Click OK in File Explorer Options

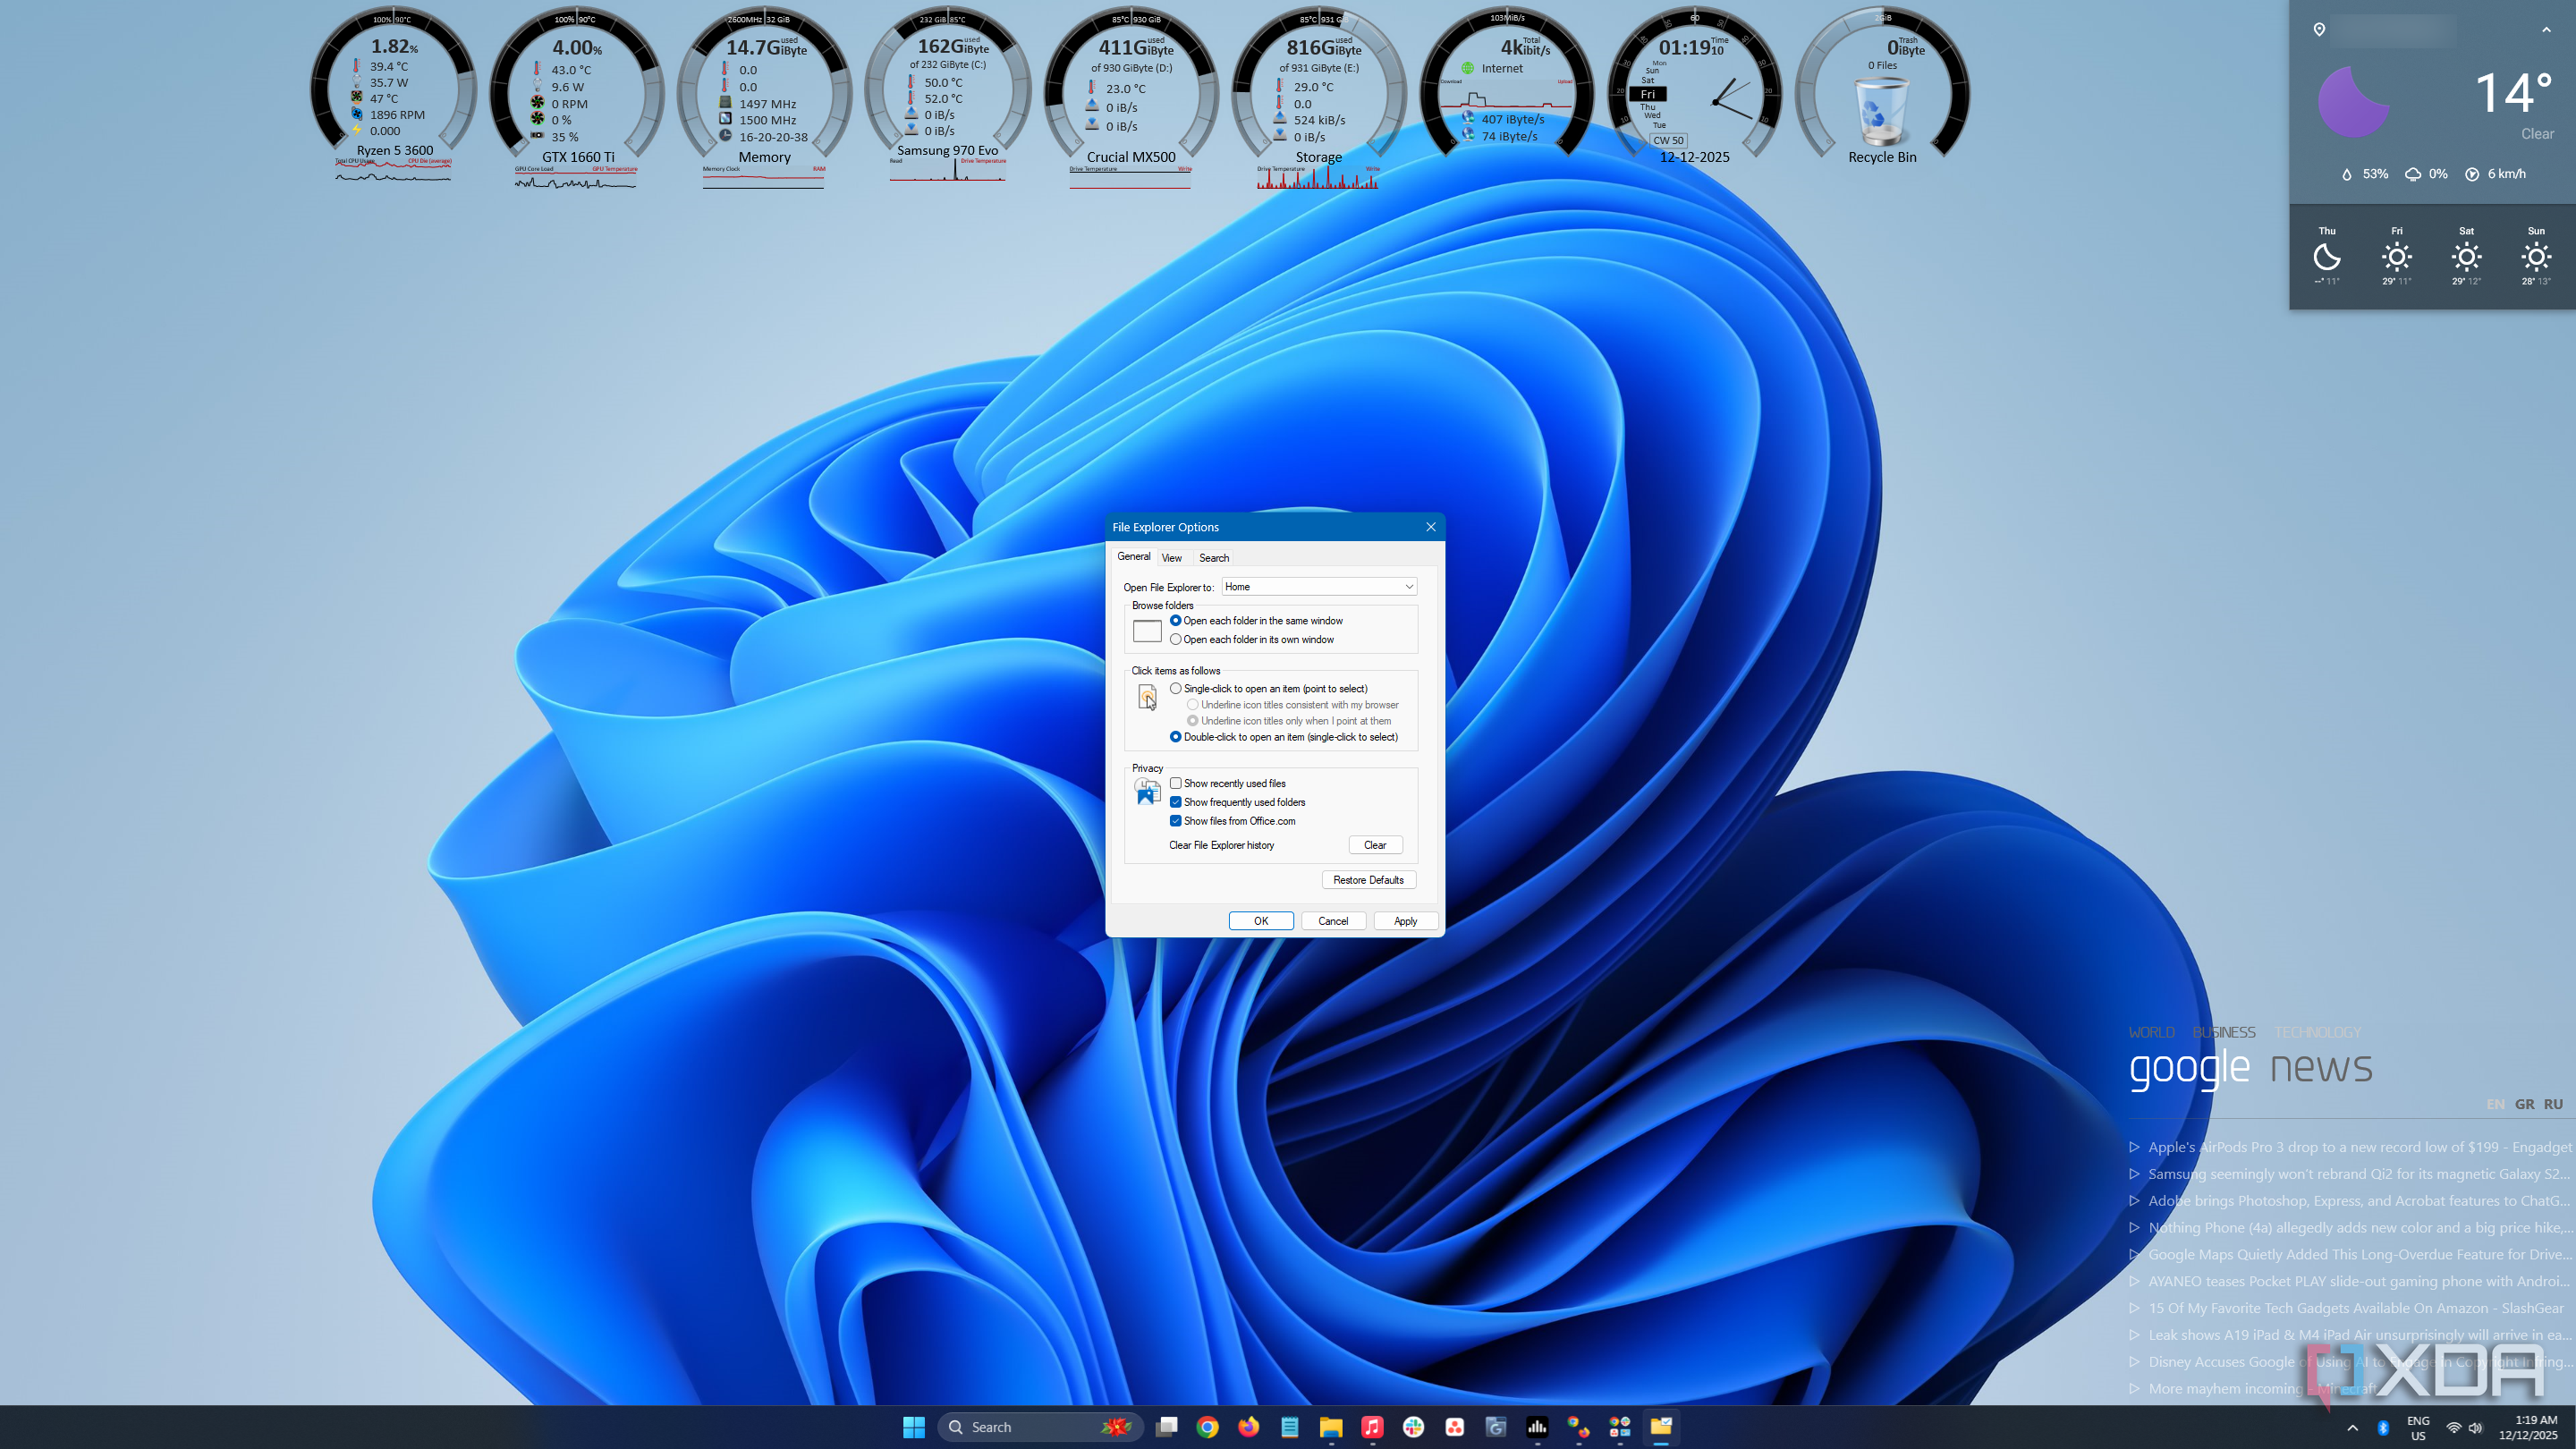tap(1261, 921)
